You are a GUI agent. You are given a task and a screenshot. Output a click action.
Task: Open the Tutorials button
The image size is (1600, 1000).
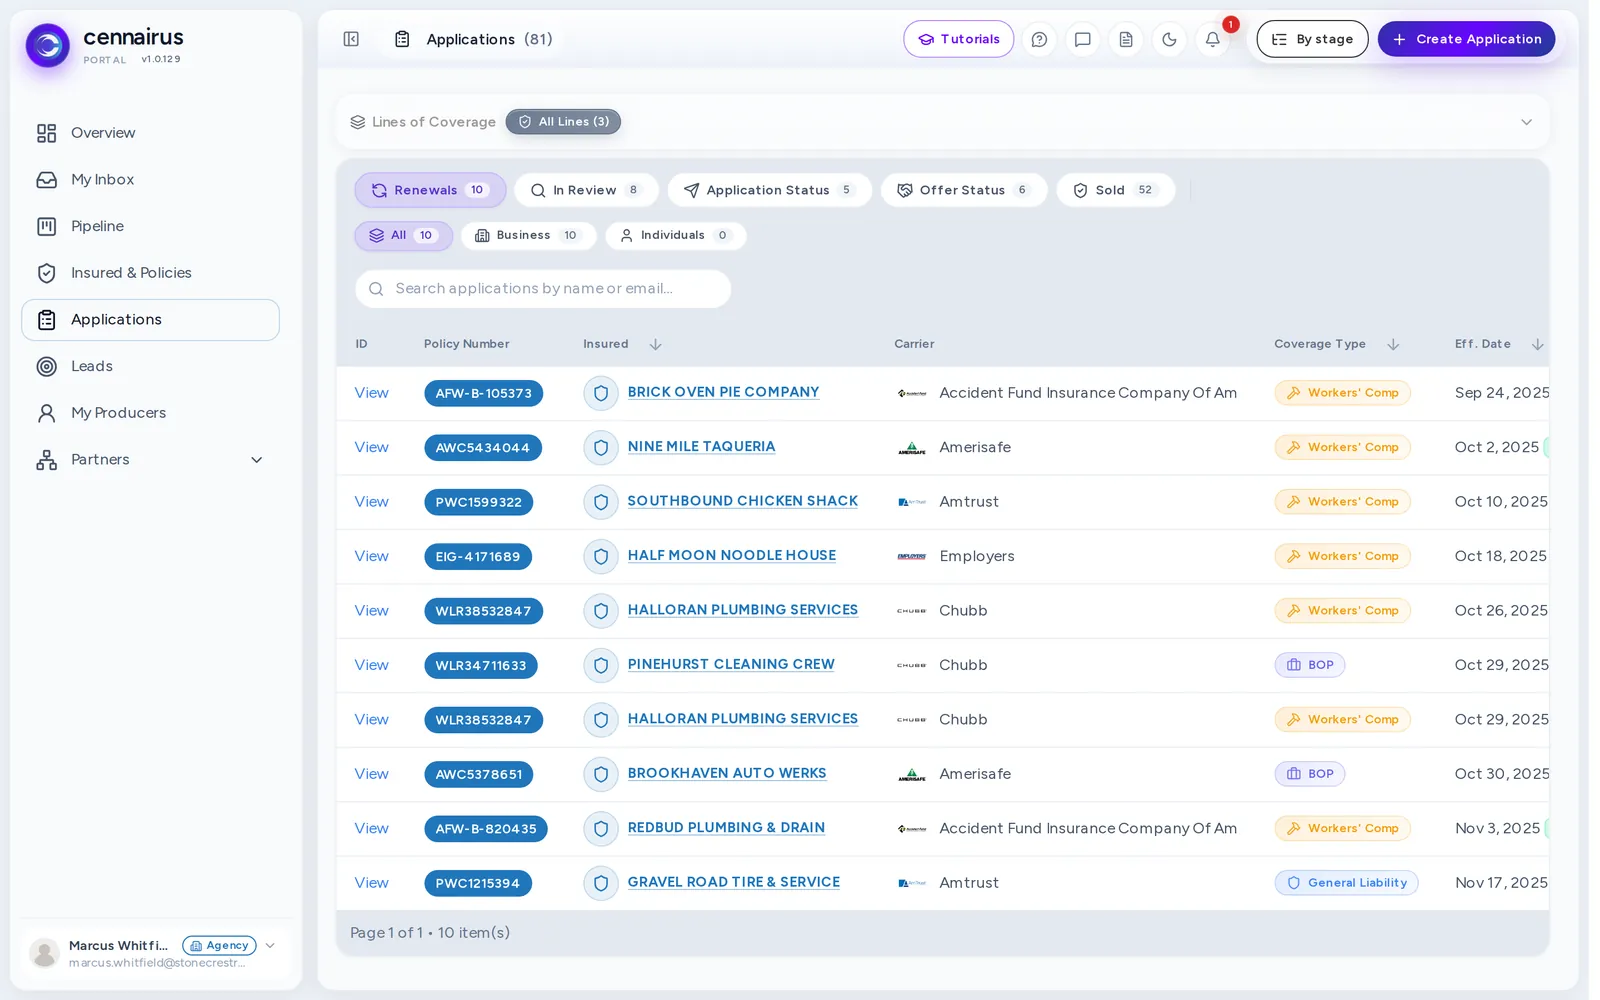[958, 39]
